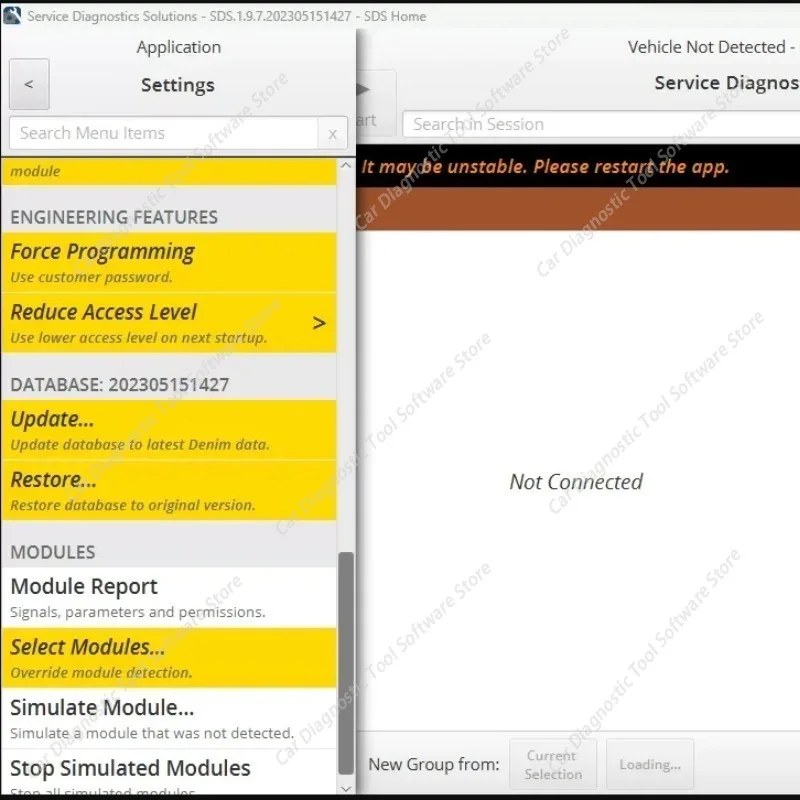Open Select Modules... override option
This screenshot has width=800, height=800.
[169, 658]
